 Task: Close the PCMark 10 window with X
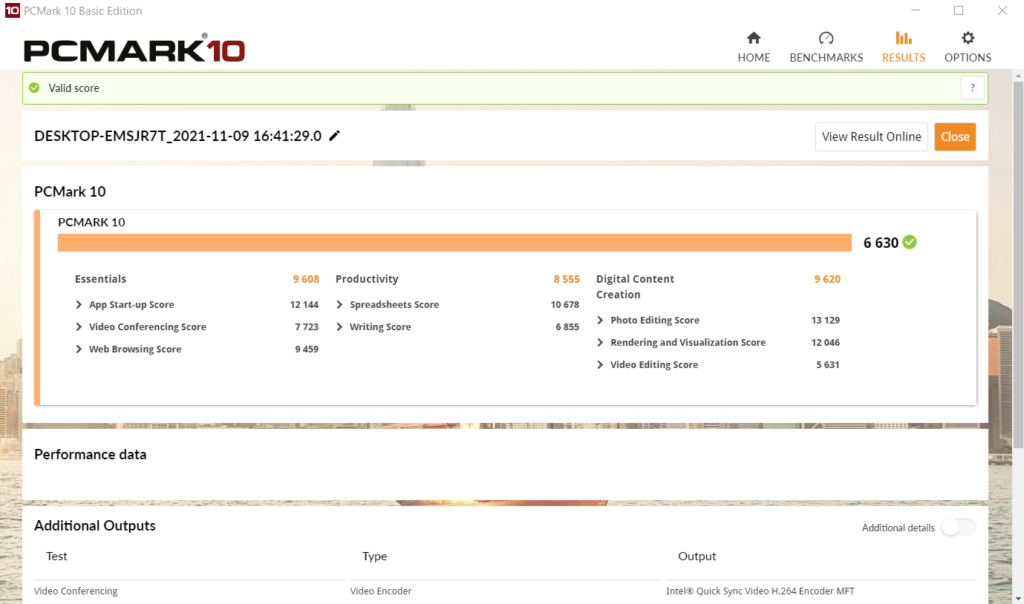tap(1002, 10)
